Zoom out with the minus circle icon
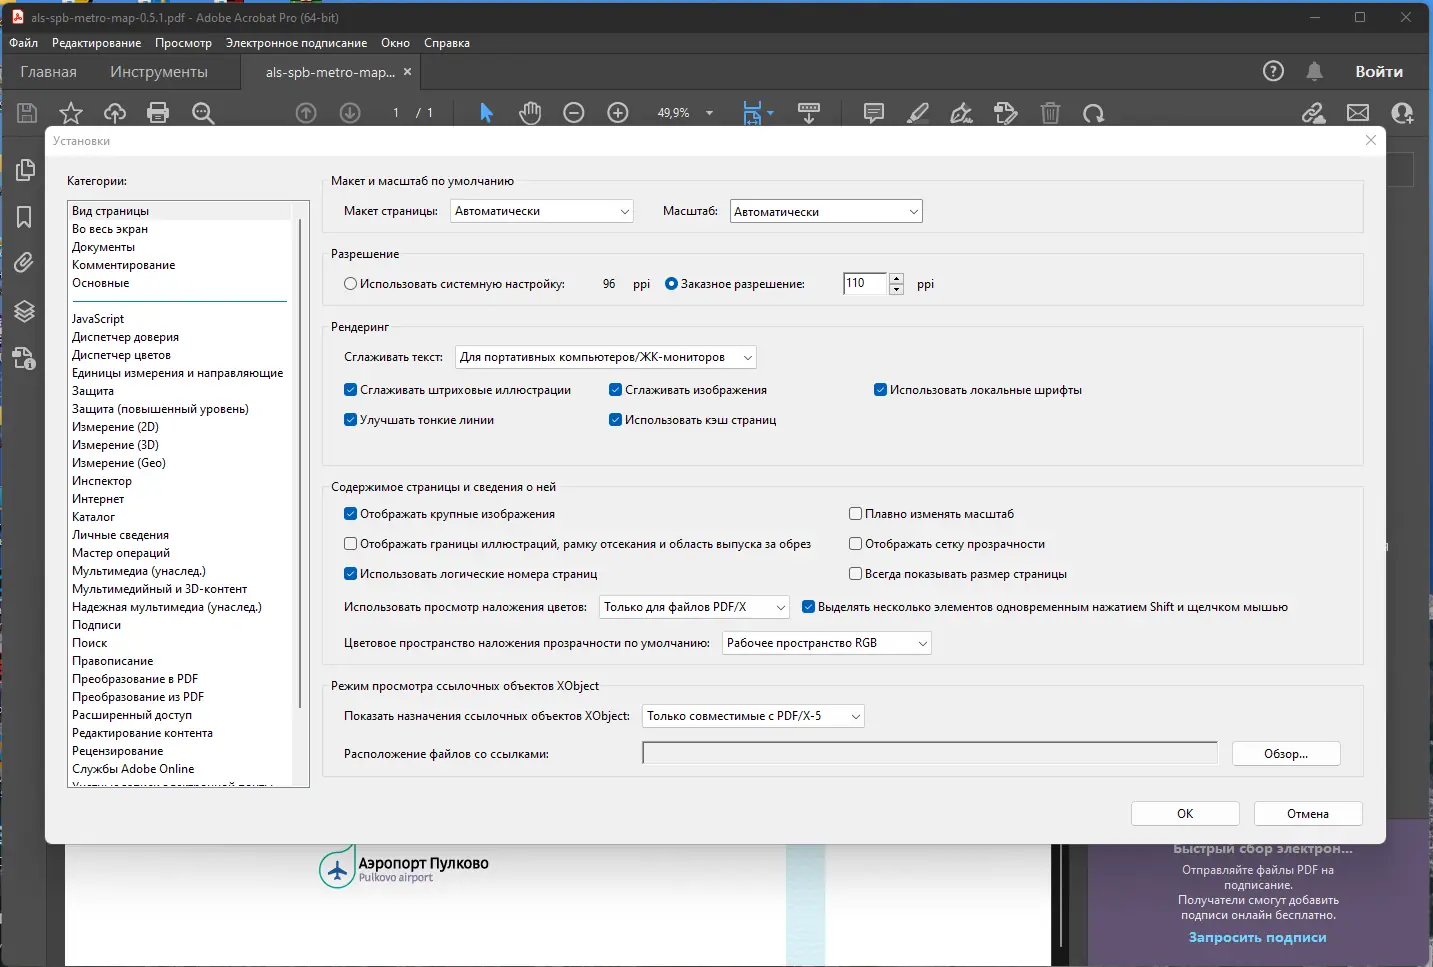 [x=574, y=113]
